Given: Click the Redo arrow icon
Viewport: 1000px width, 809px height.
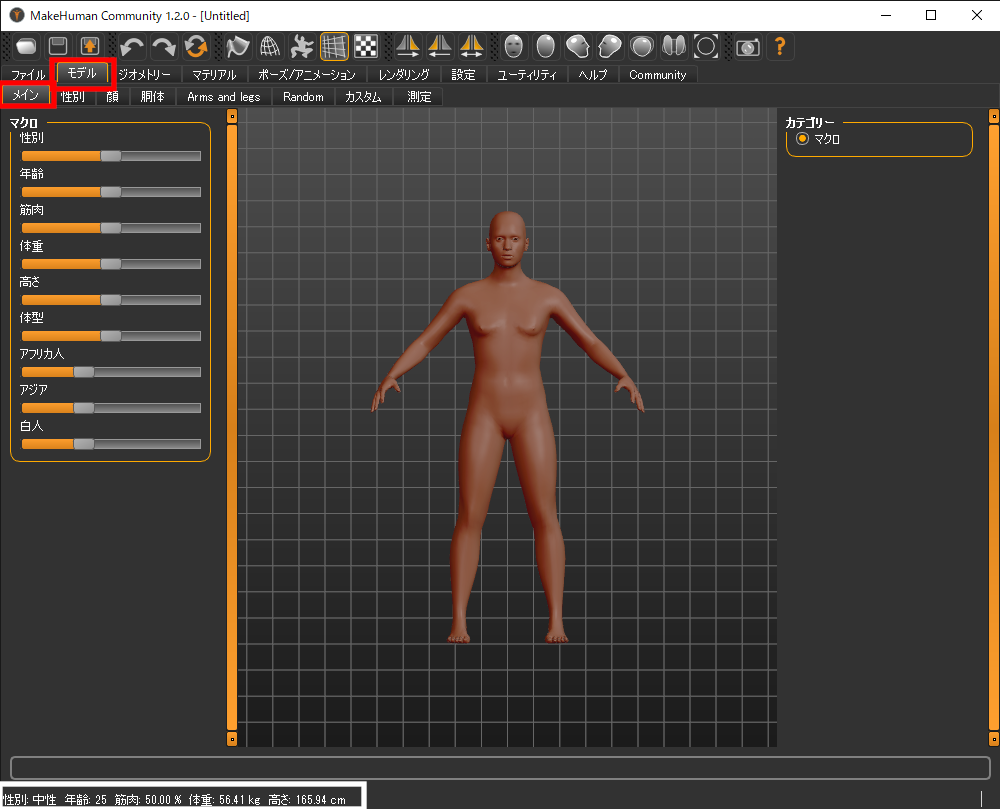Looking at the screenshot, I should [164, 46].
